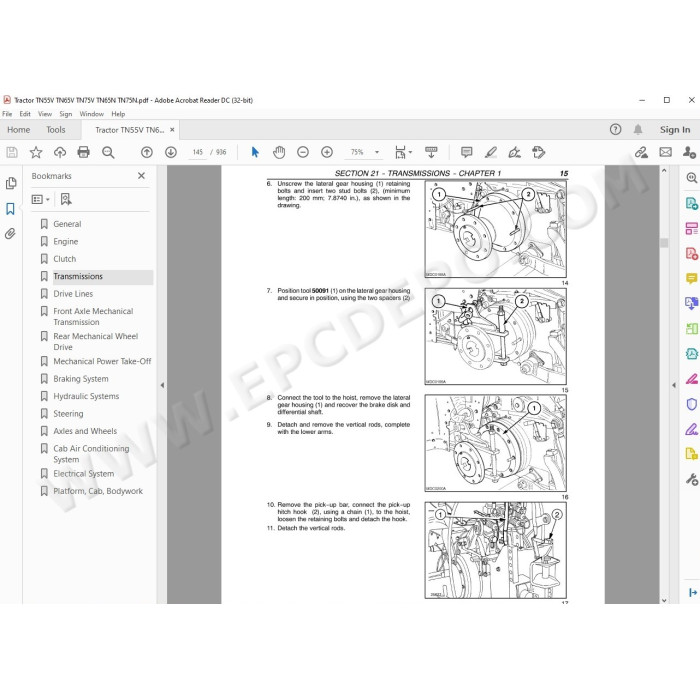Screen dimensions: 700x700
Task: Open the Attachments paperclip panel
Action: point(10,234)
